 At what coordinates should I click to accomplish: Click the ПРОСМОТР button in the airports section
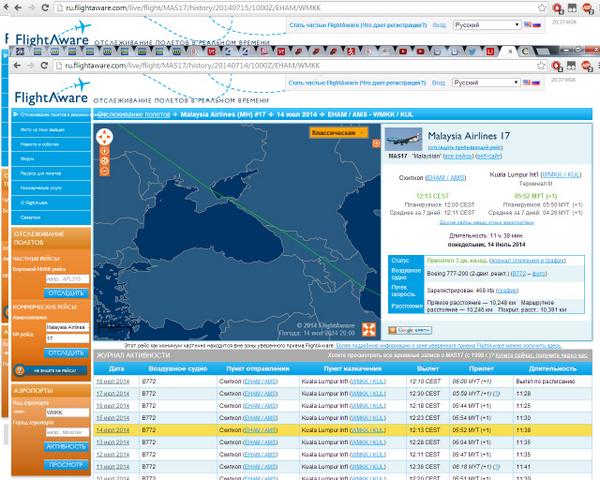click(66, 465)
